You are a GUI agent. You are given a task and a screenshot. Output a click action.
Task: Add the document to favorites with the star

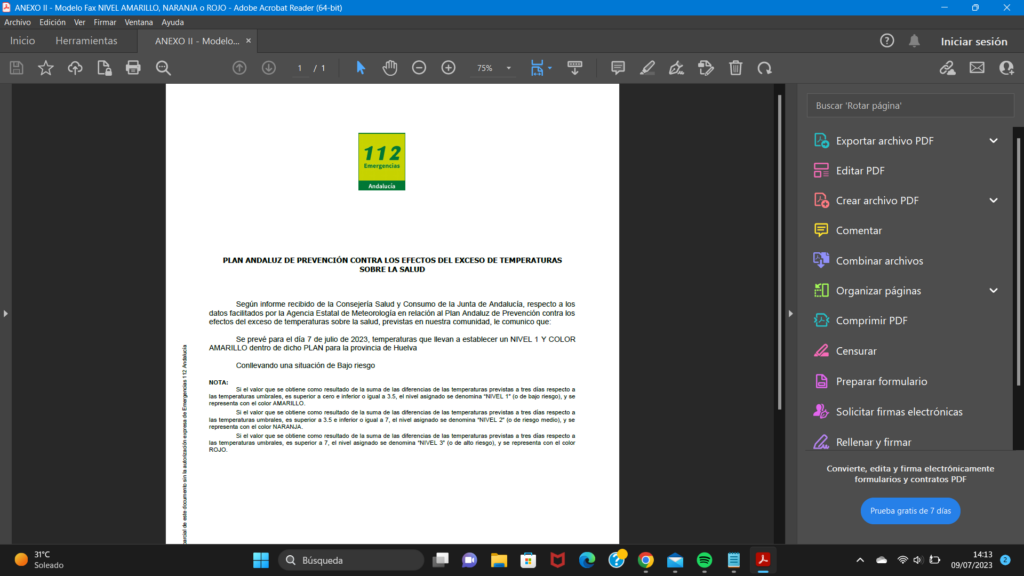(45, 68)
